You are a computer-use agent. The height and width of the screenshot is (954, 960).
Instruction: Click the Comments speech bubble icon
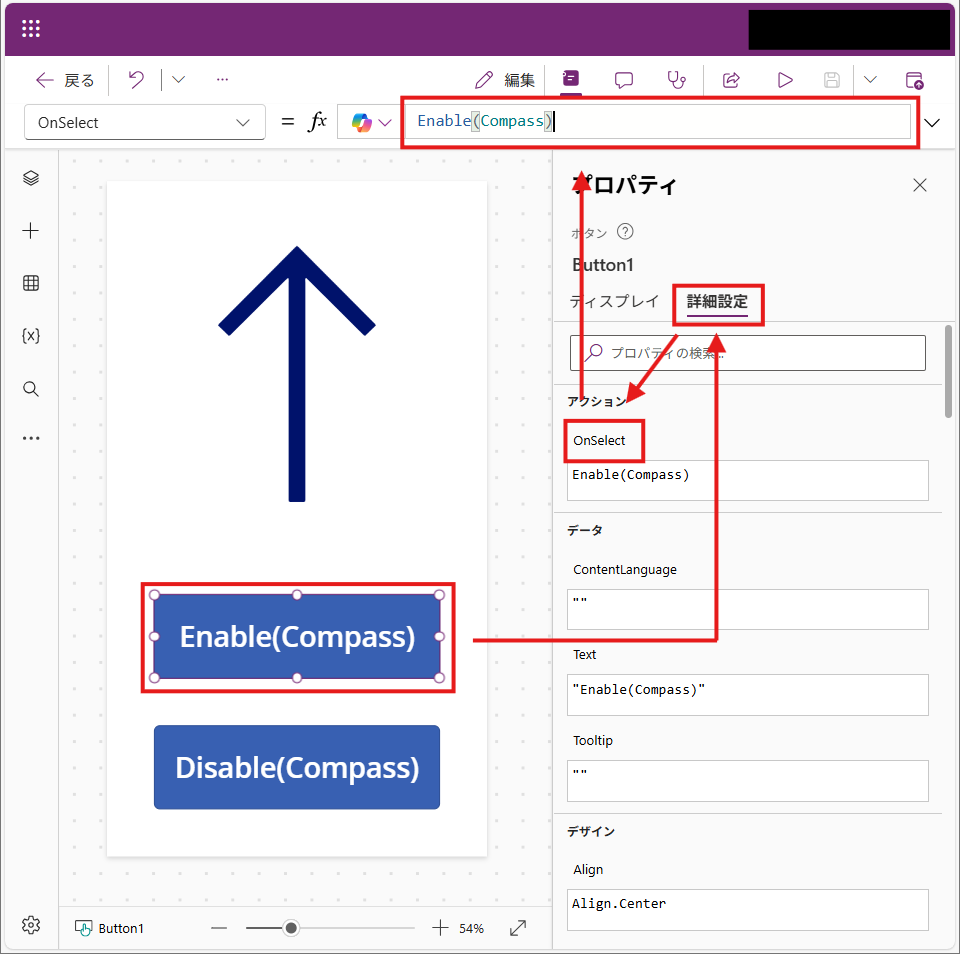[x=624, y=80]
